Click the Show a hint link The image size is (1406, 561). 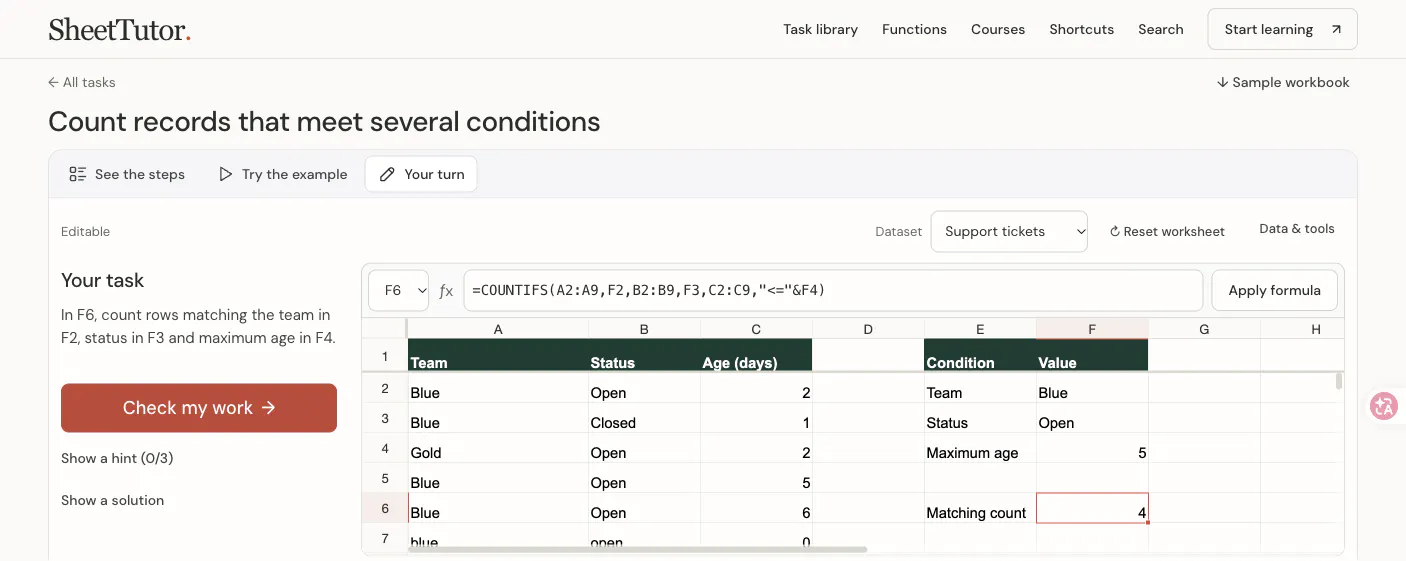(117, 458)
